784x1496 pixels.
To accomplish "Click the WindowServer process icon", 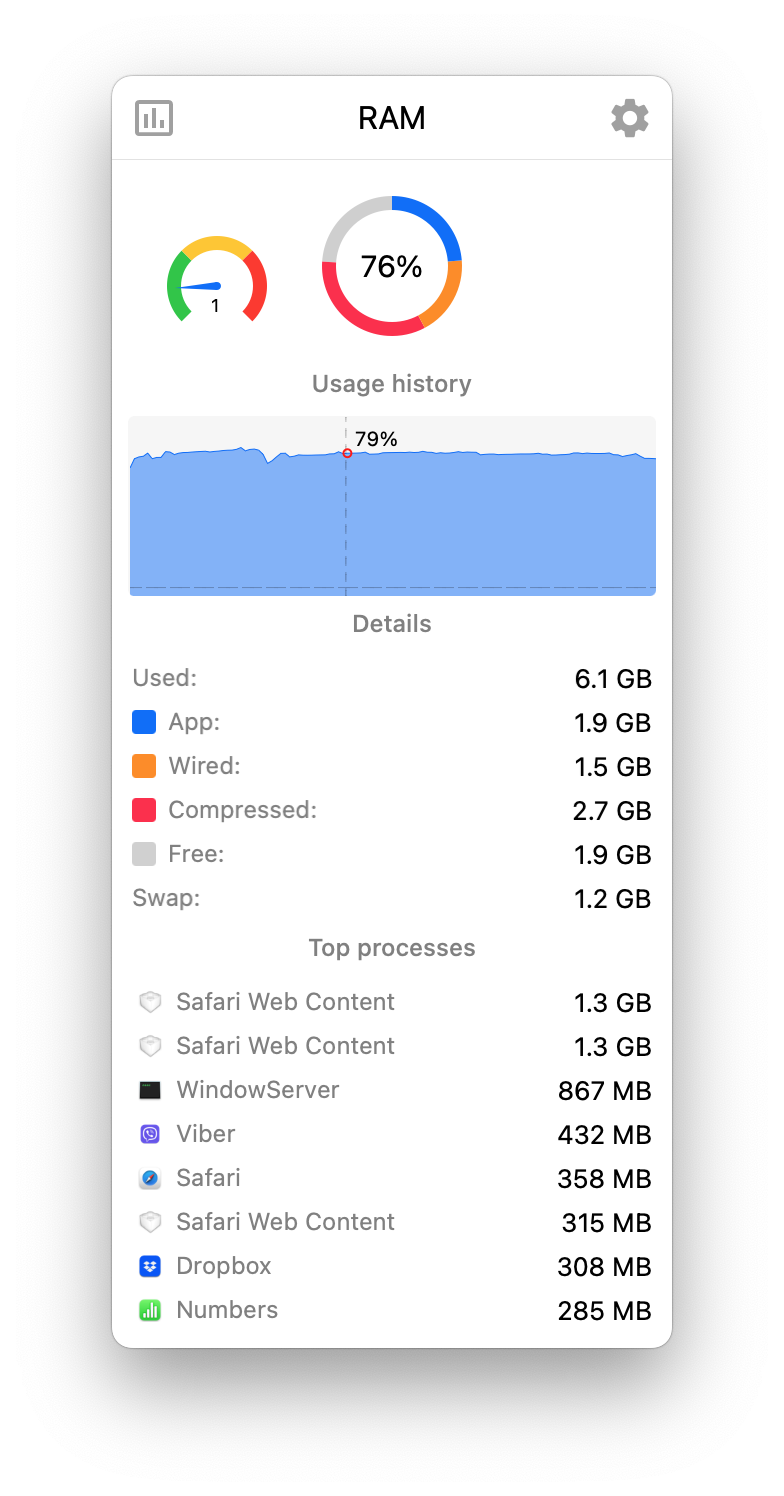I will 150,1090.
